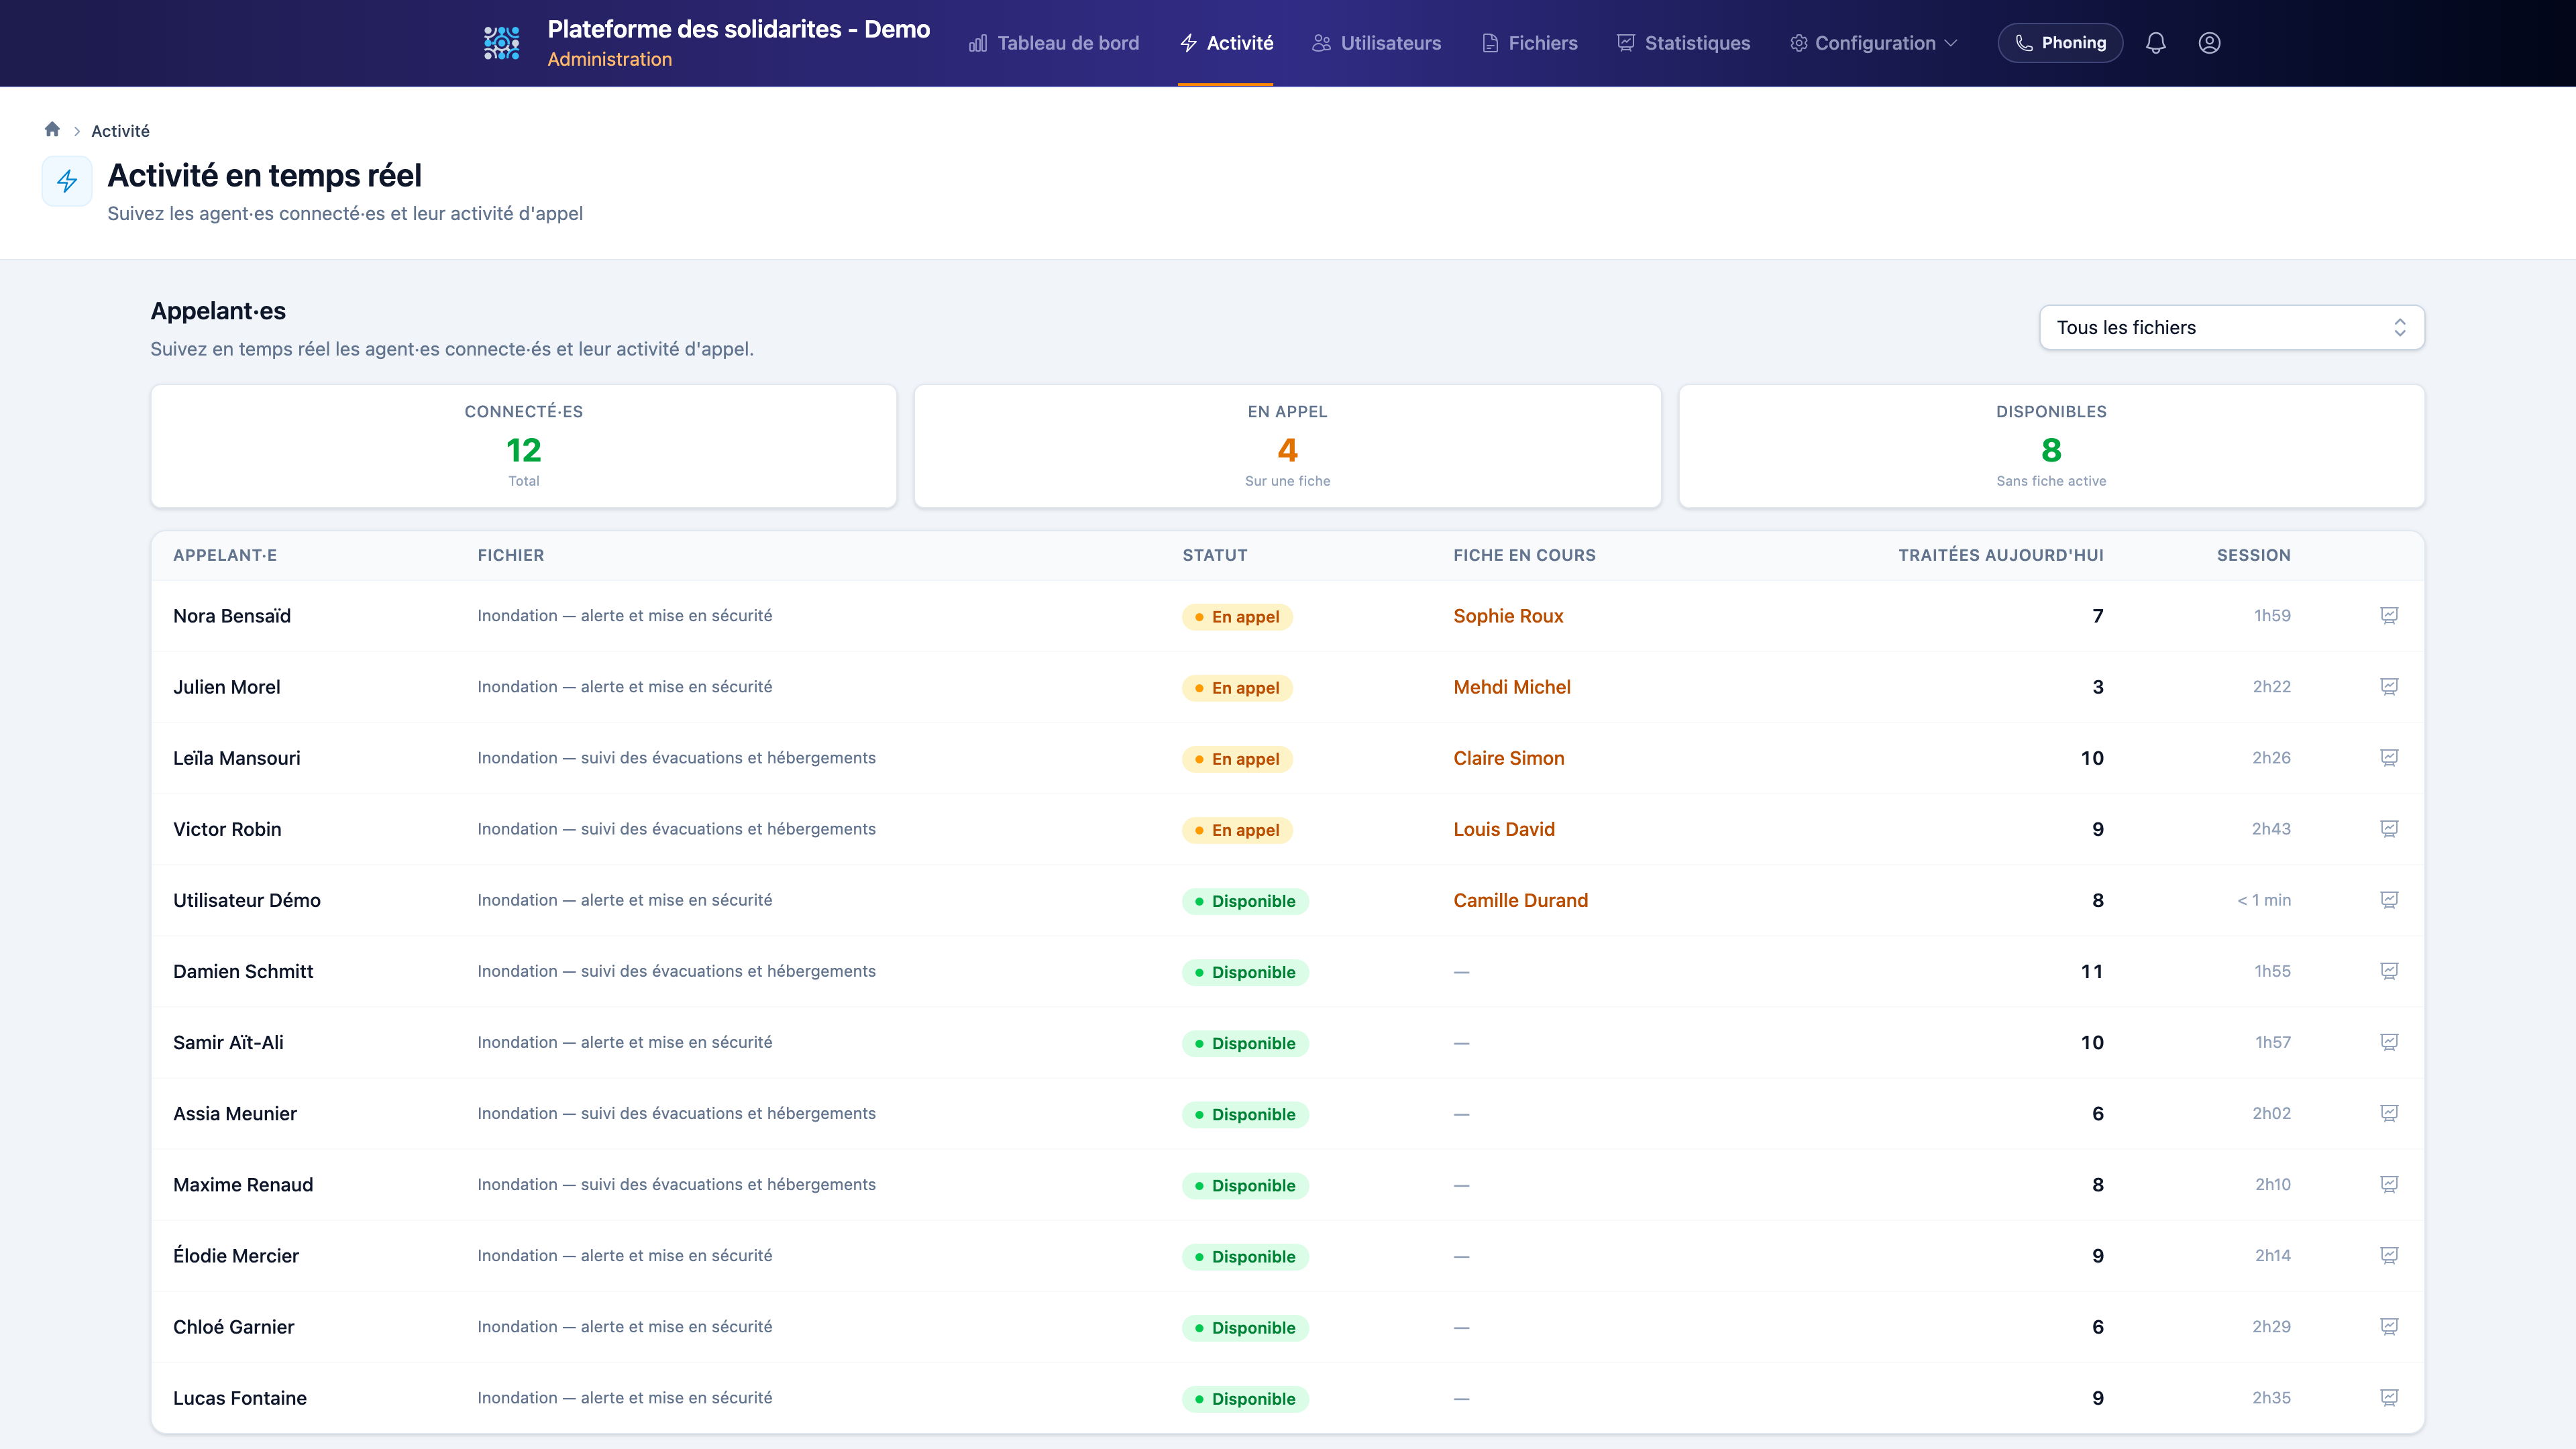
Task: Open the Tous les fichiers dropdown
Action: point(2231,327)
